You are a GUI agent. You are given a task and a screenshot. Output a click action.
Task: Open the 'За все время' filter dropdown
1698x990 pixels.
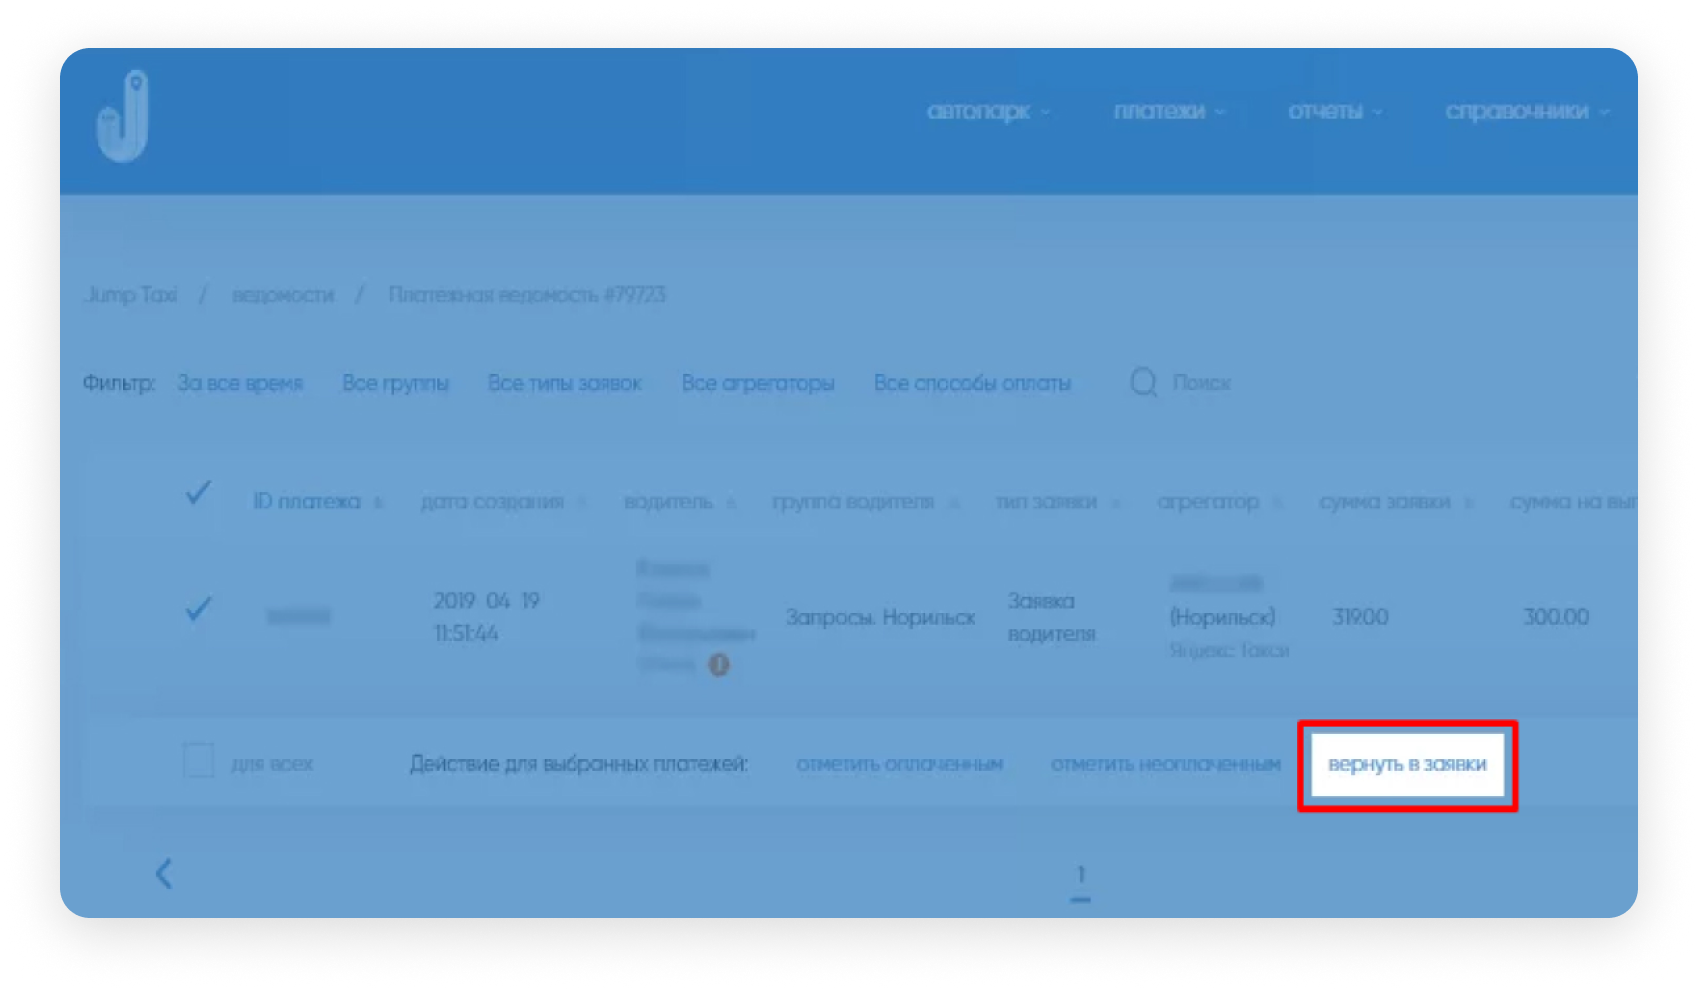240,383
